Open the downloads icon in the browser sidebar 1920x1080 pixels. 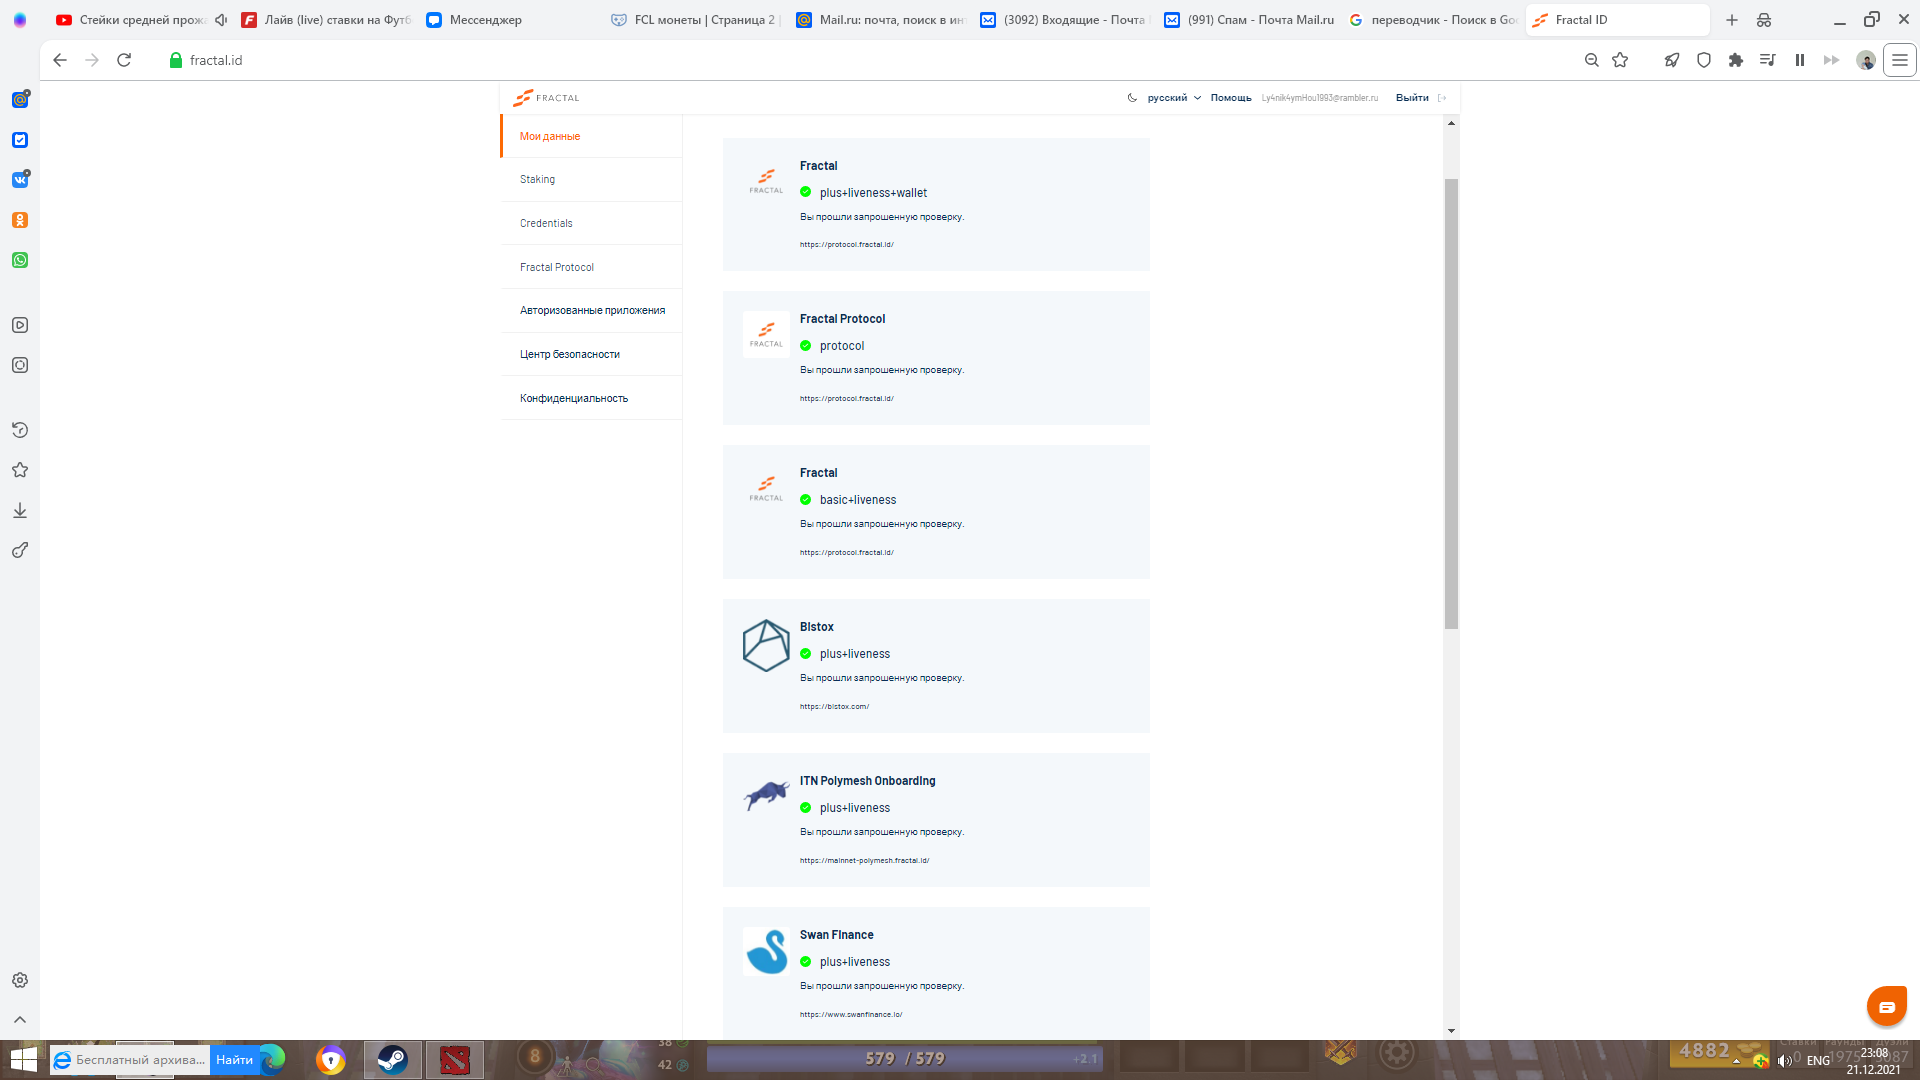pos(20,510)
